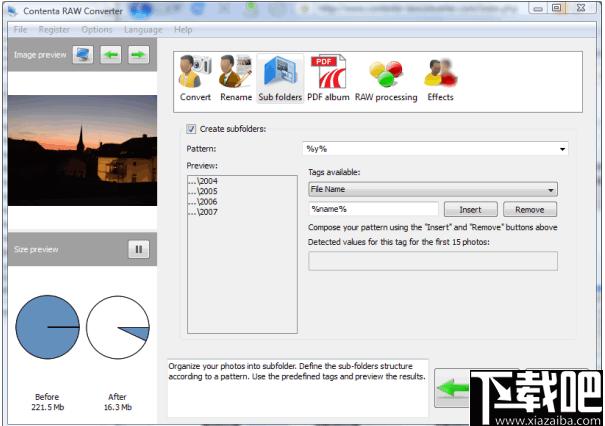
Task: Open the File menu
Action: (20, 30)
